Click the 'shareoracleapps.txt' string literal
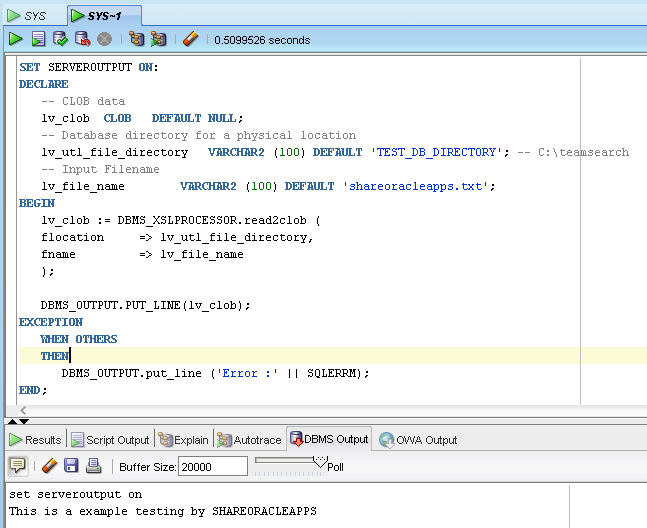This screenshot has height=528, width=647. (418, 186)
